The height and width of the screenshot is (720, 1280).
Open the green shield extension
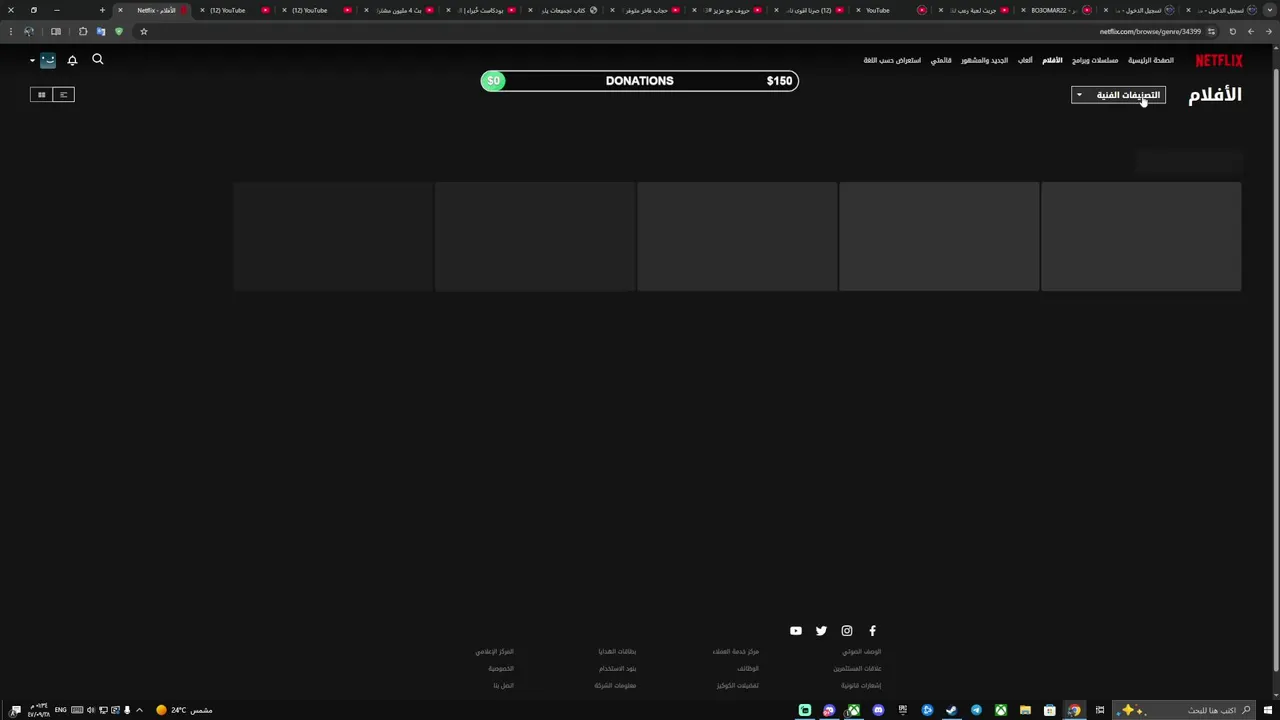pyautogui.click(x=118, y=32)
